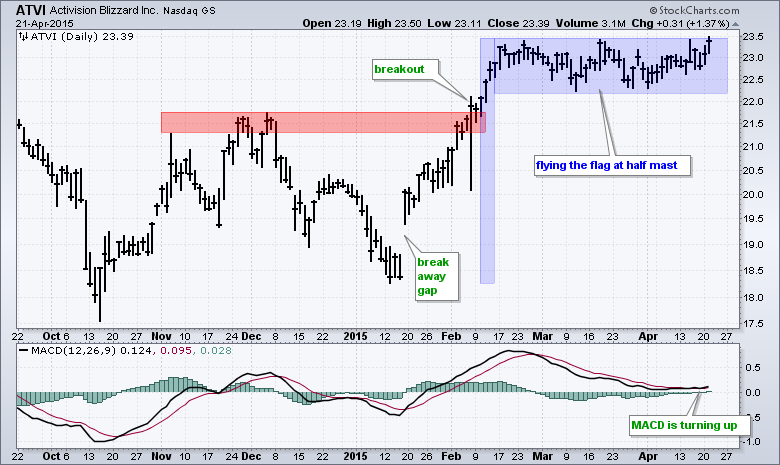Click the MACD(12,26,9) 0.124 legend label

pyautogui.click(x=94, y=351)
